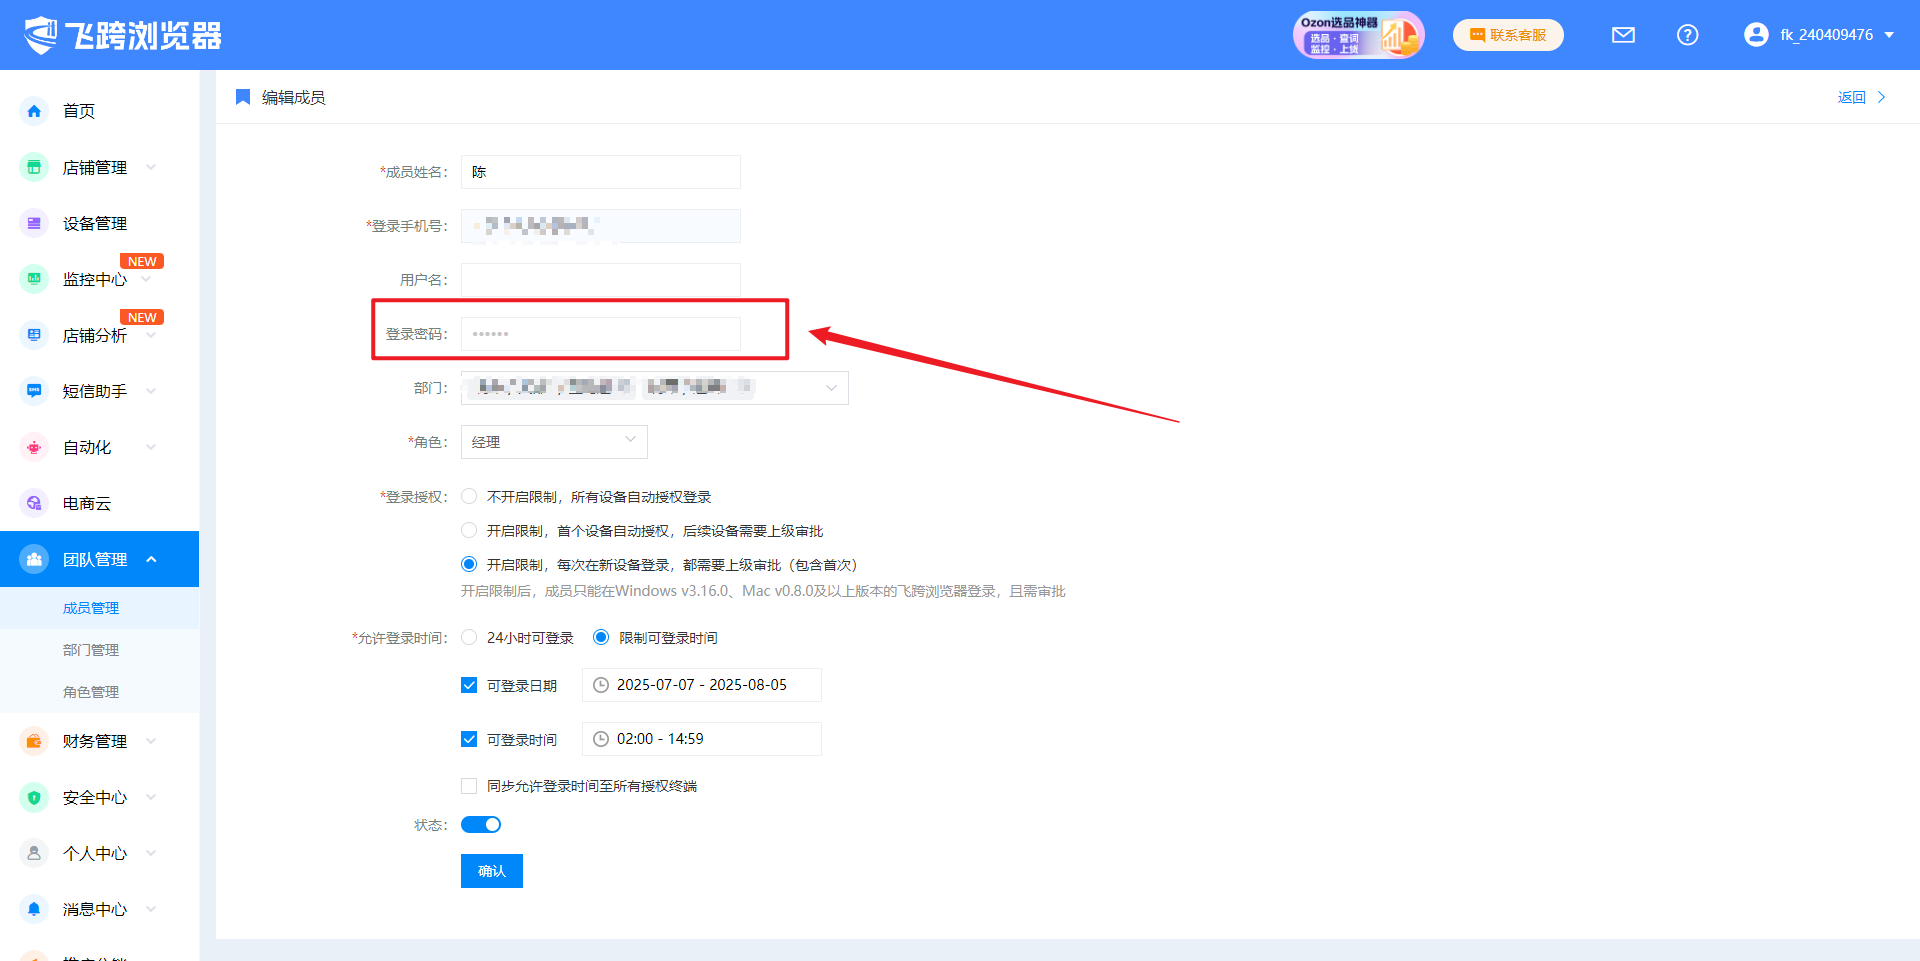This screenshot has width=1920, height=961.
Task: Click the 消息中心 bell icon
Action: tap(34, 909)
